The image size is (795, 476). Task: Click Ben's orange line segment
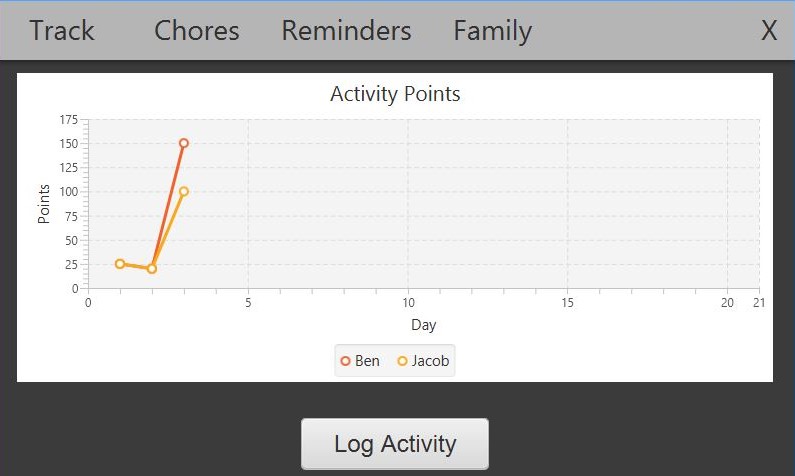point(168,206)
